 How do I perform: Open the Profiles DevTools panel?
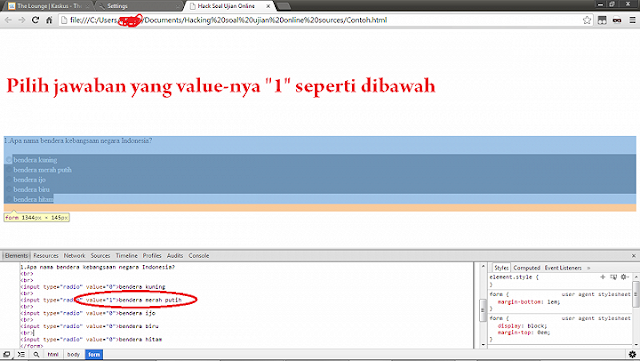152,256
